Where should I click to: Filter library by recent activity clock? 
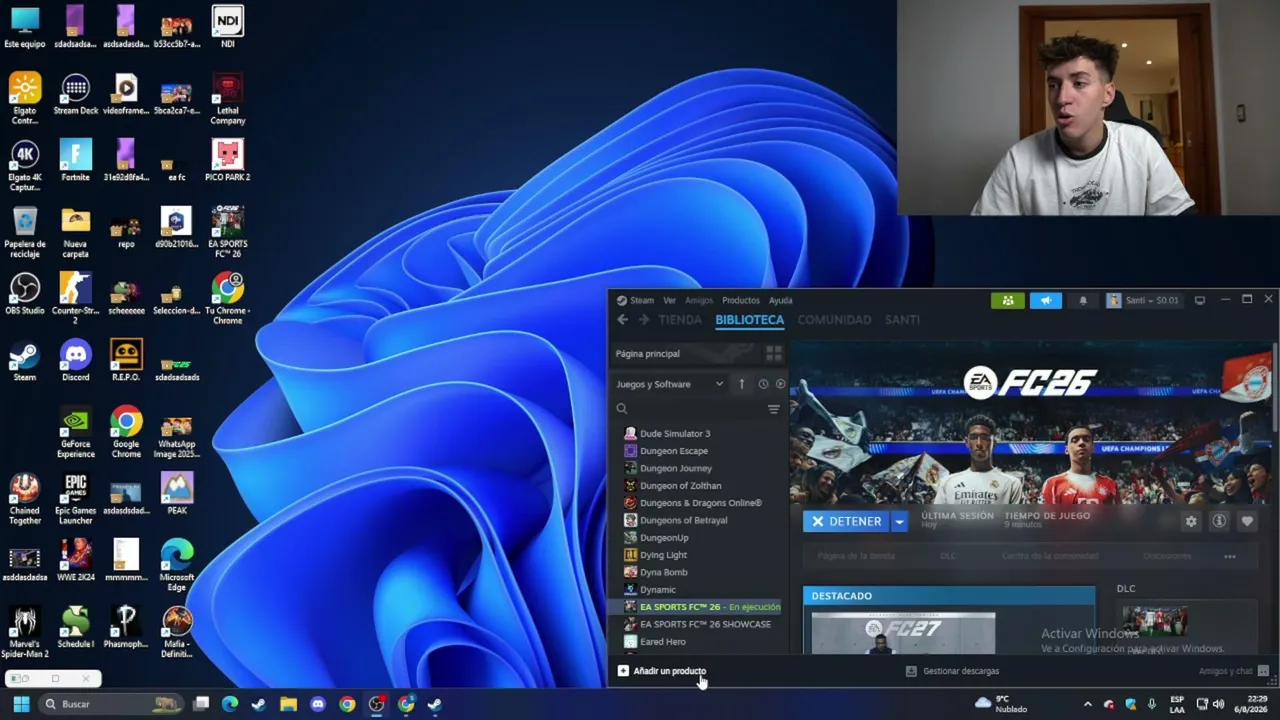click(763, 384)
